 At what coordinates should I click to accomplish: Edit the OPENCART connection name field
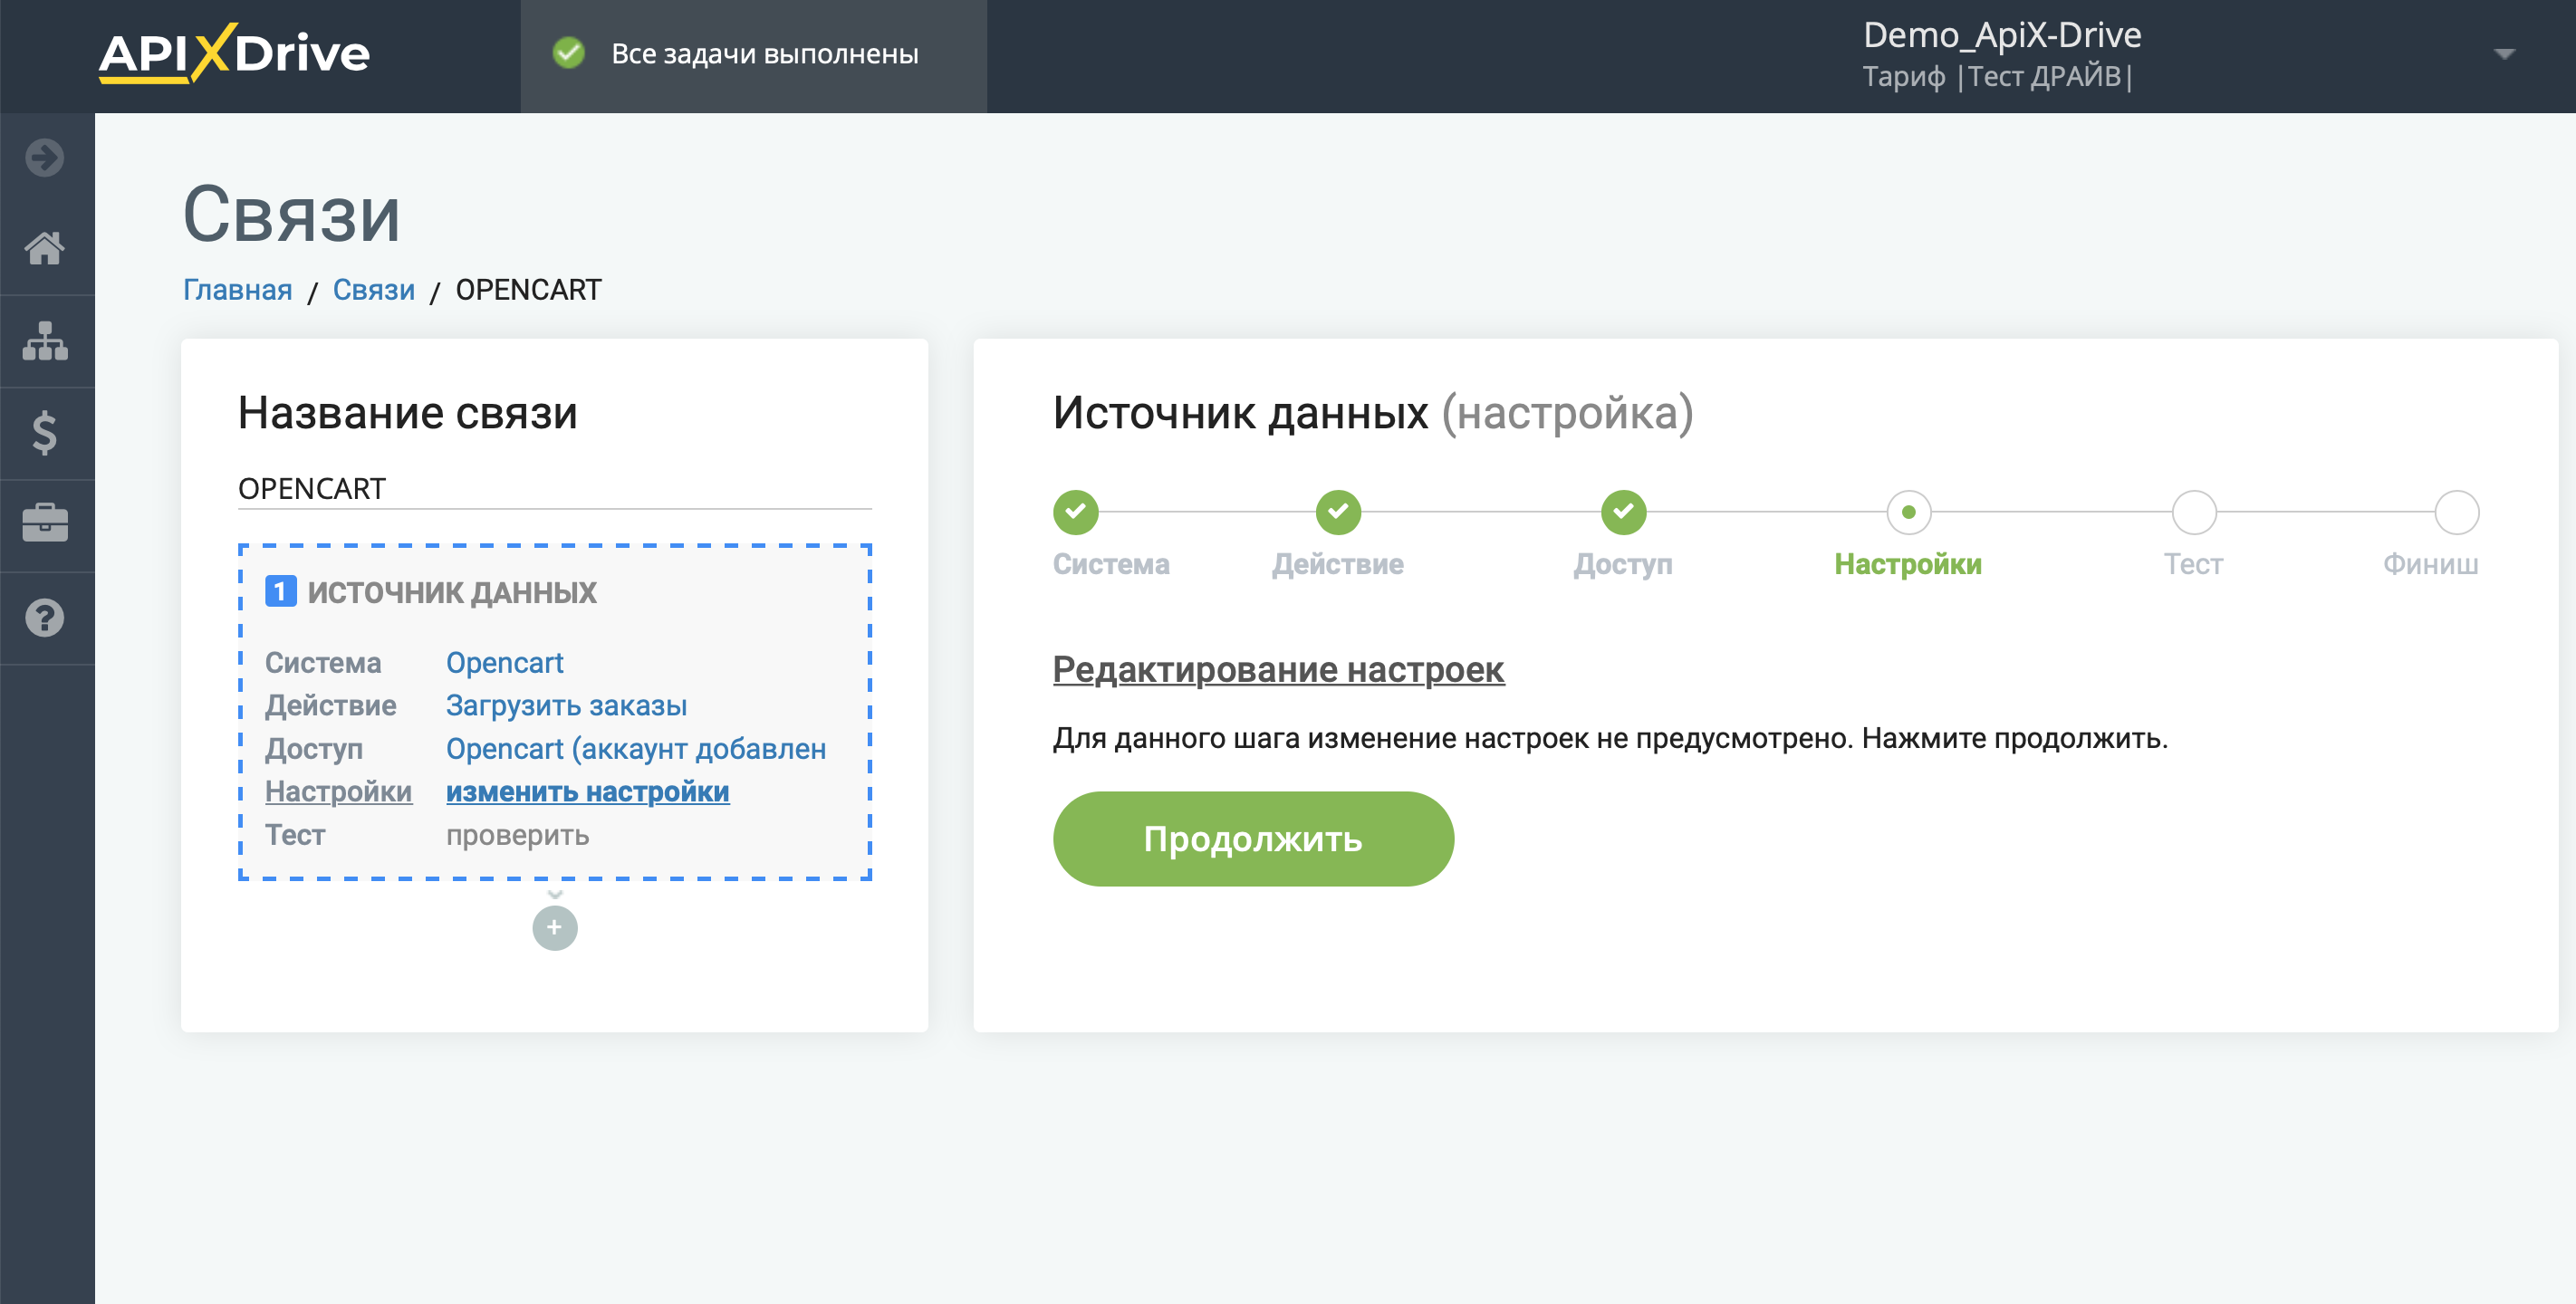(555, 489)
